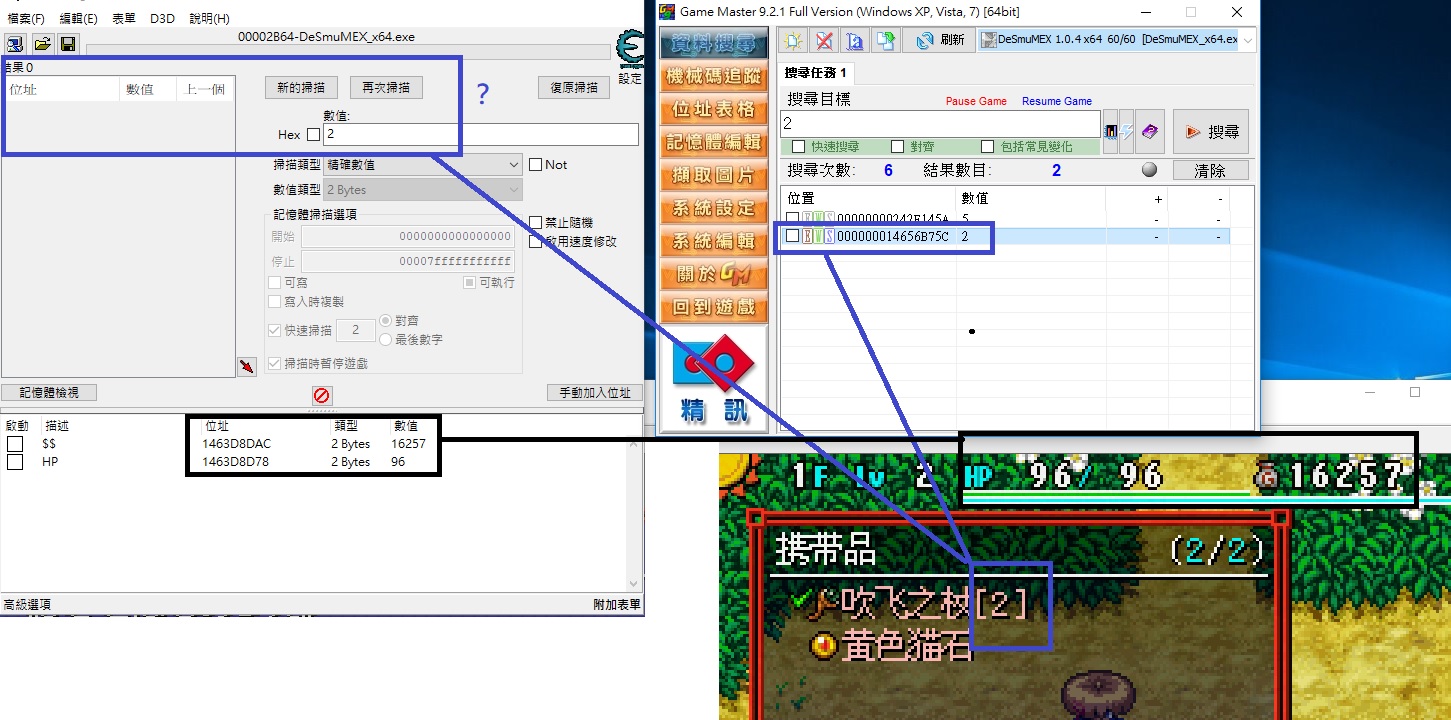The height and width of the screenshot is (720, 1451).
Task: Click the 新的掃描 button
Action: pos(301,88)
